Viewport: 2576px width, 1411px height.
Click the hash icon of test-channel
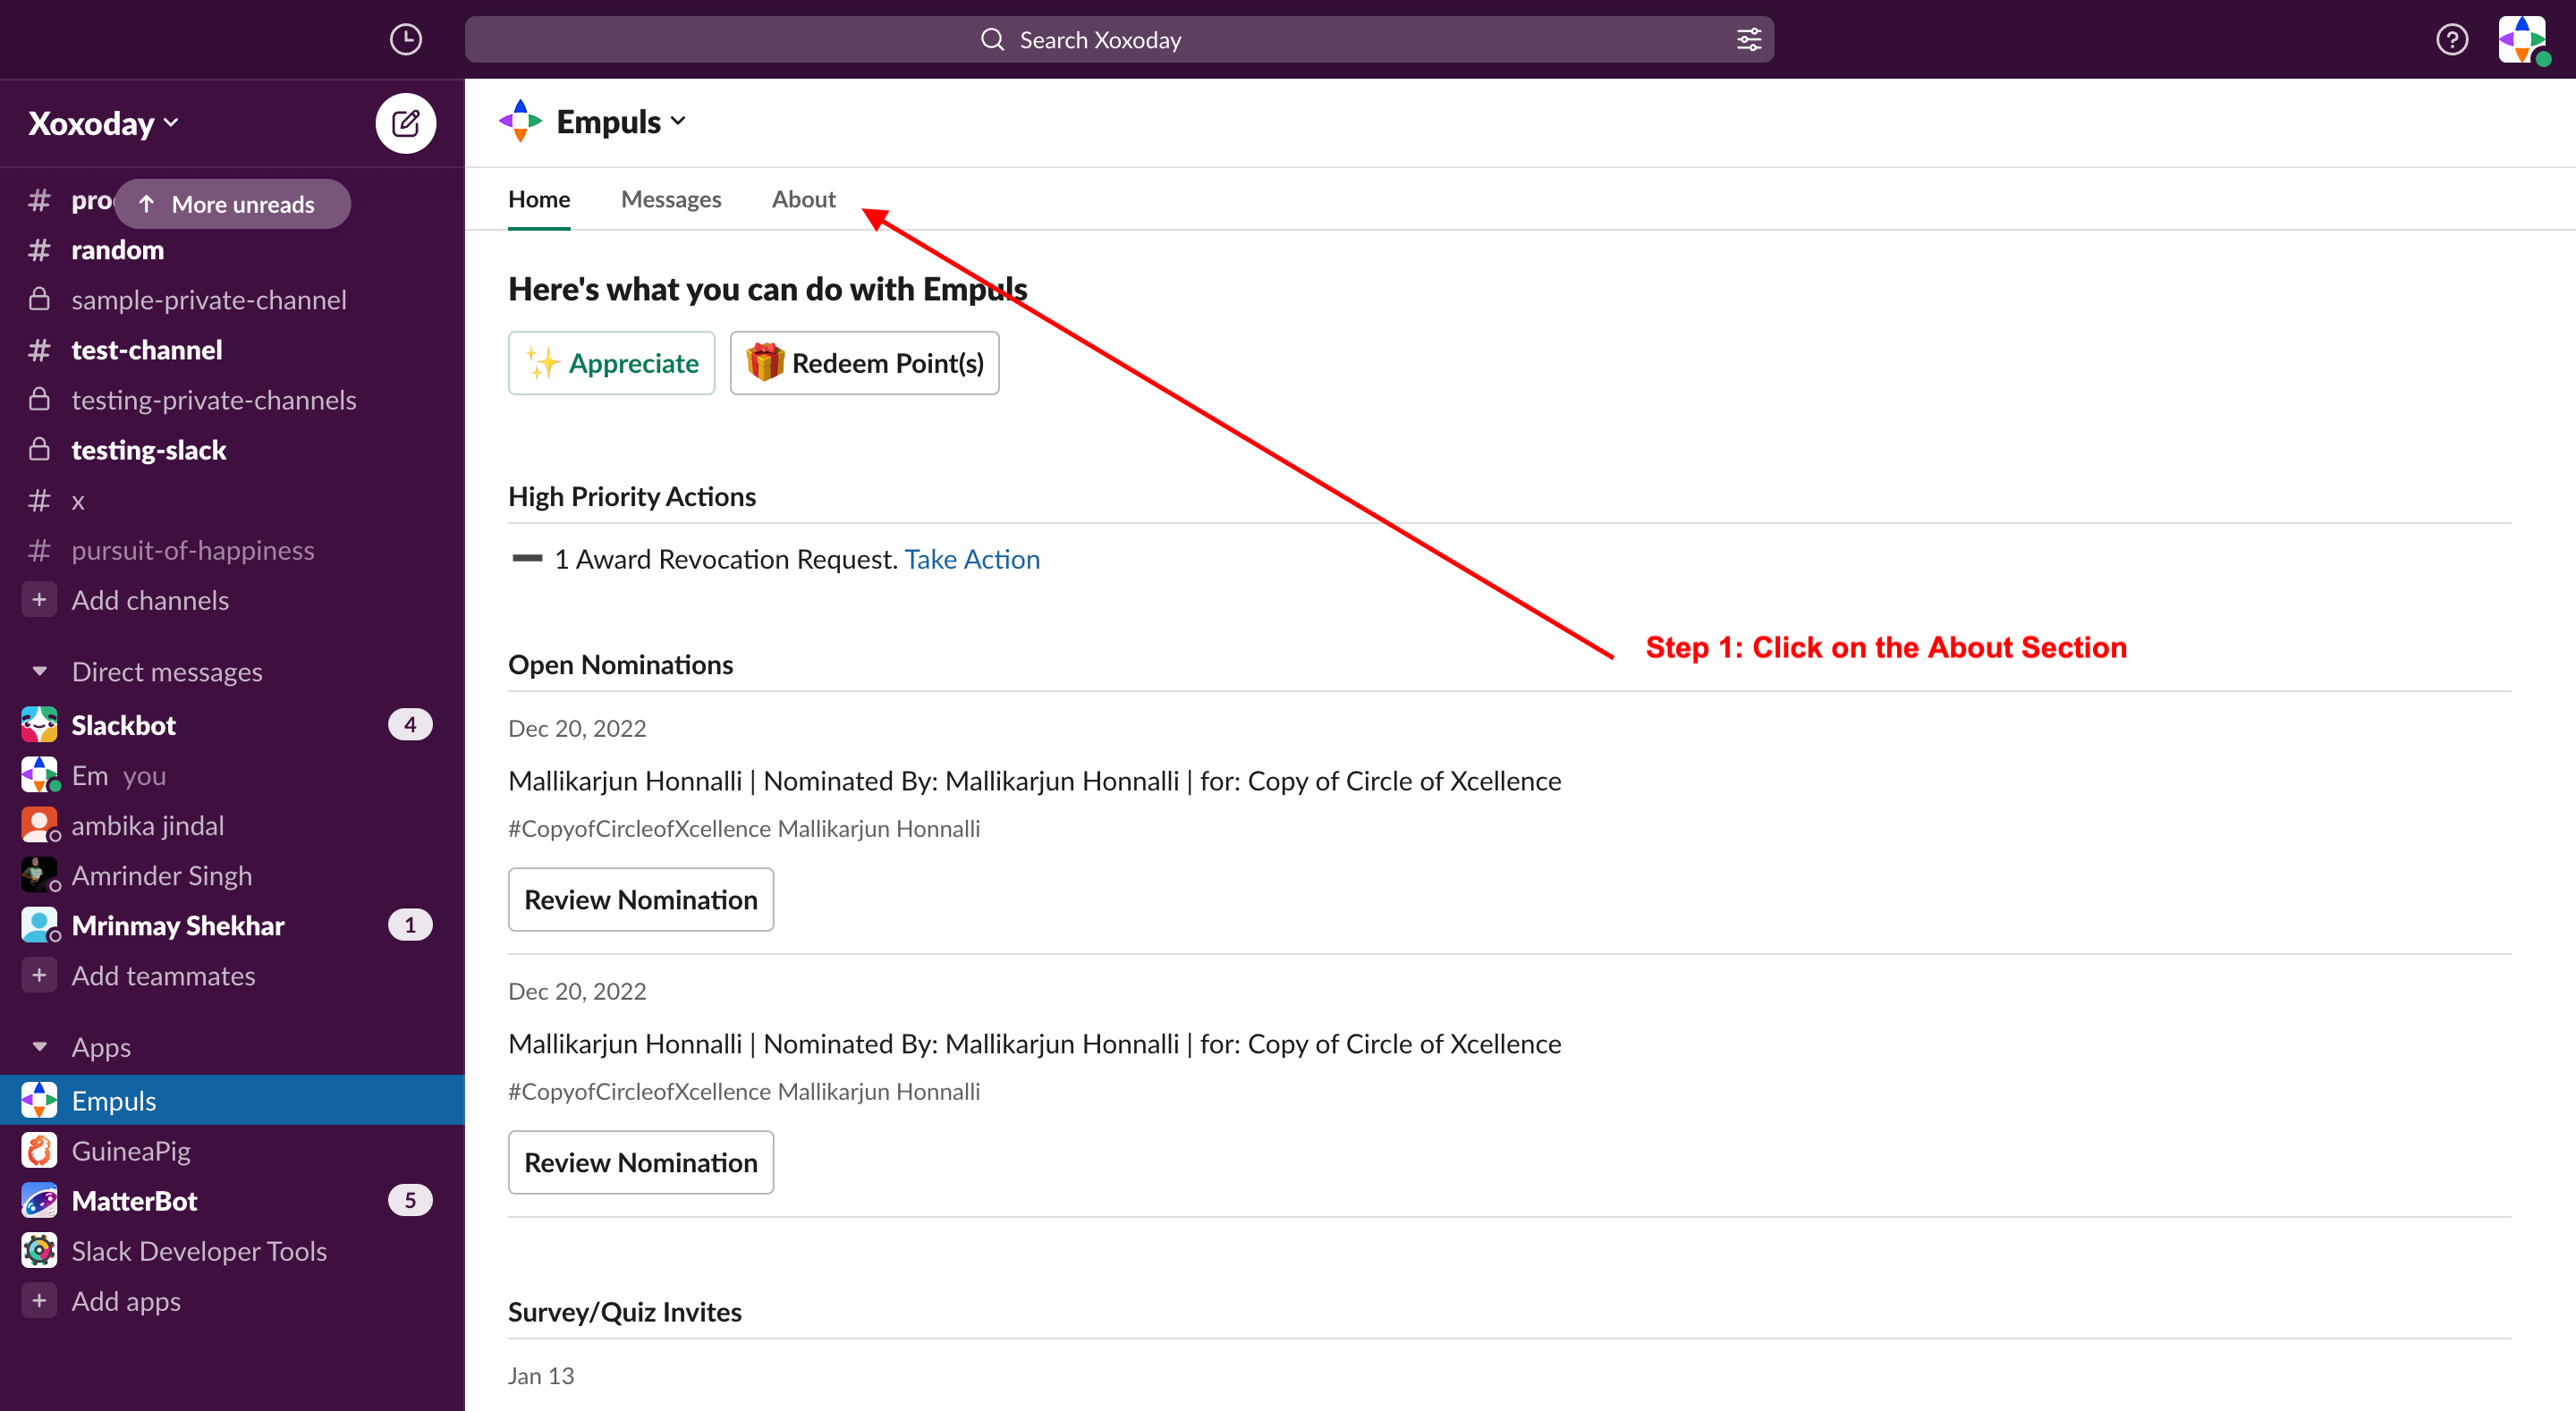tap(39, 350)
